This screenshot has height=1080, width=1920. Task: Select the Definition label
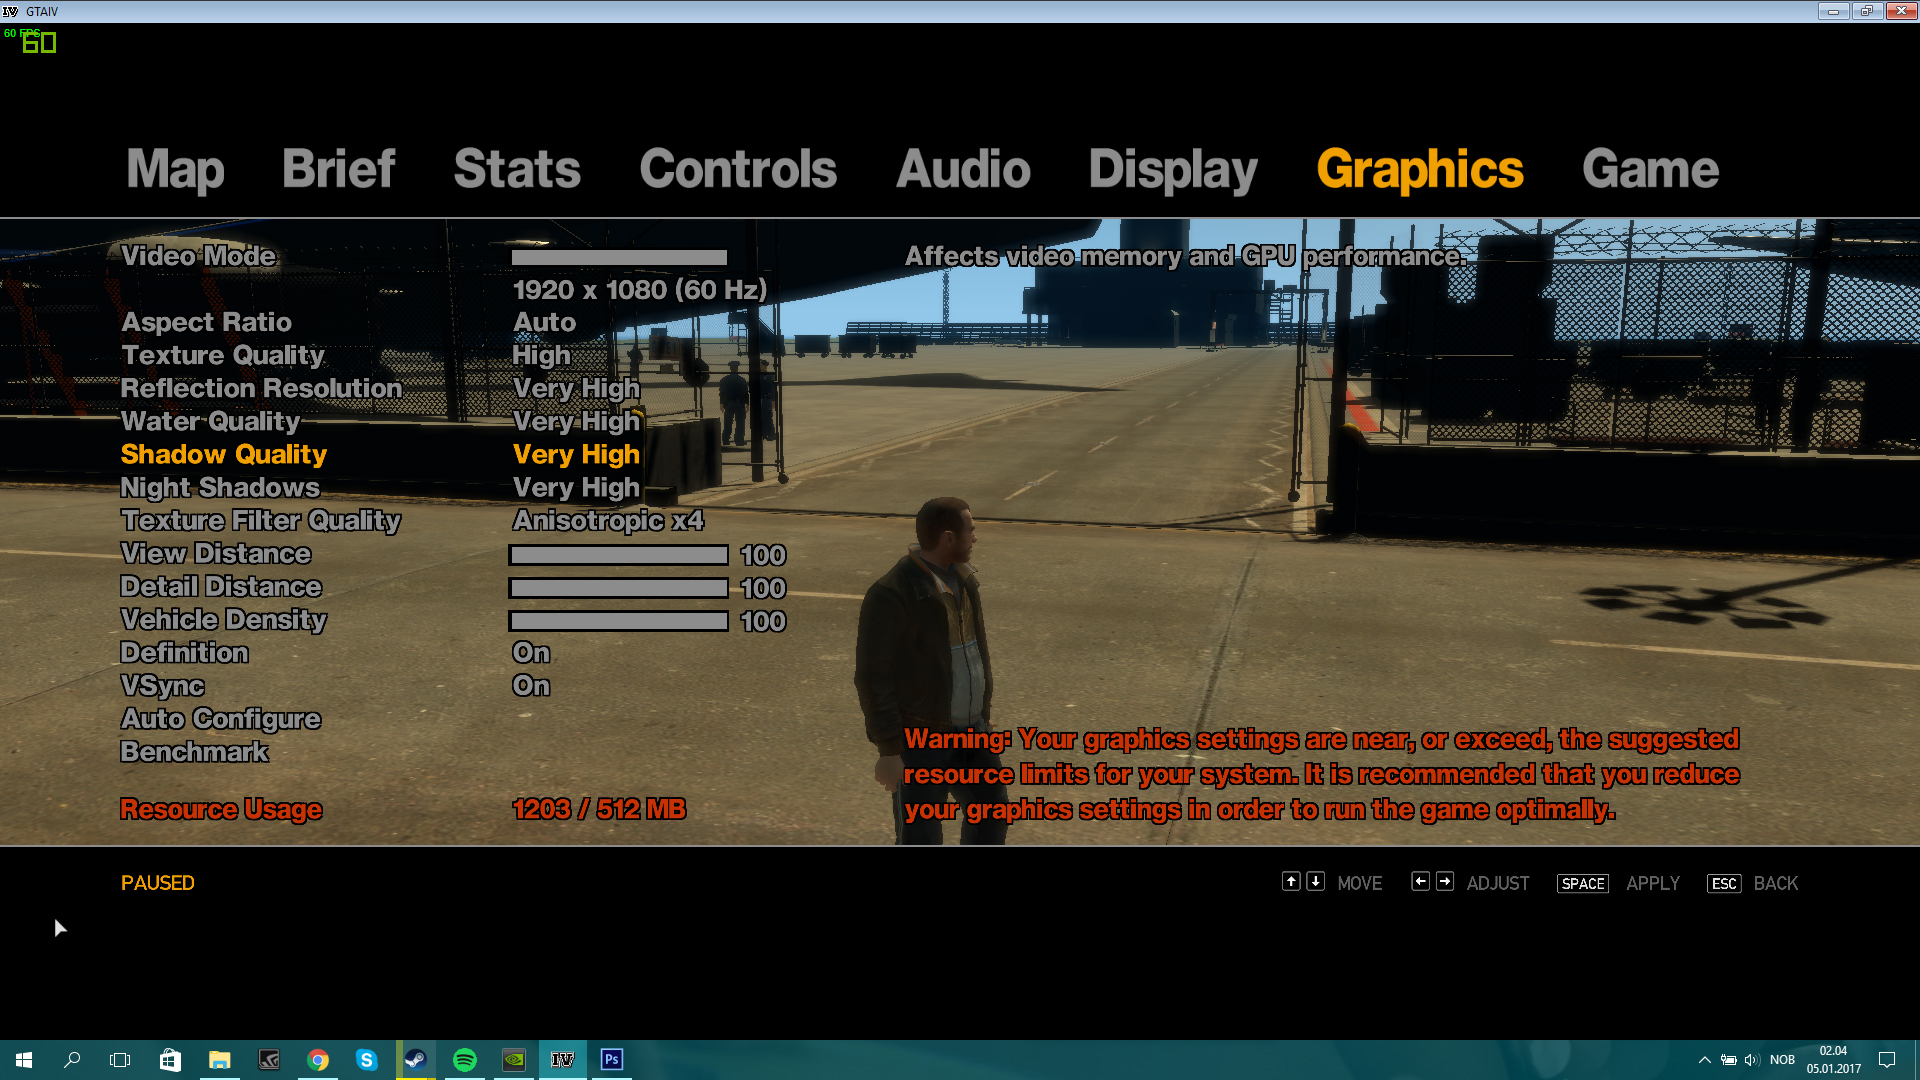(184, 653)
